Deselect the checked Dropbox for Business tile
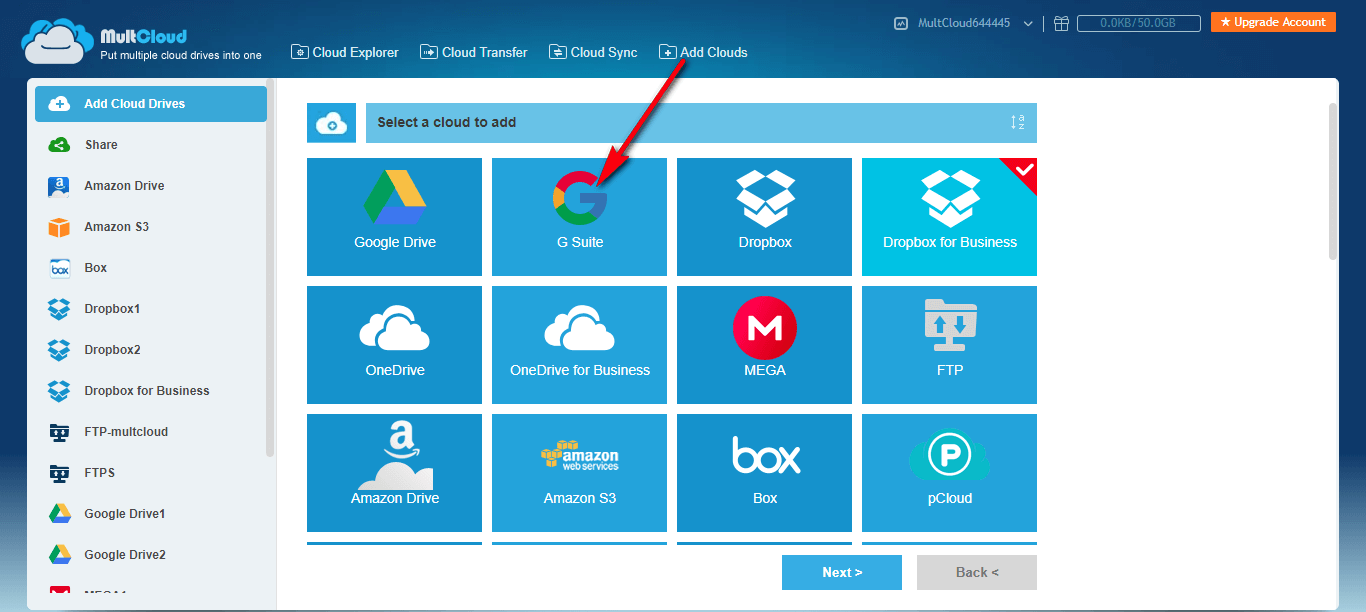The image size is (1366, 612). (x=949, y=216)
